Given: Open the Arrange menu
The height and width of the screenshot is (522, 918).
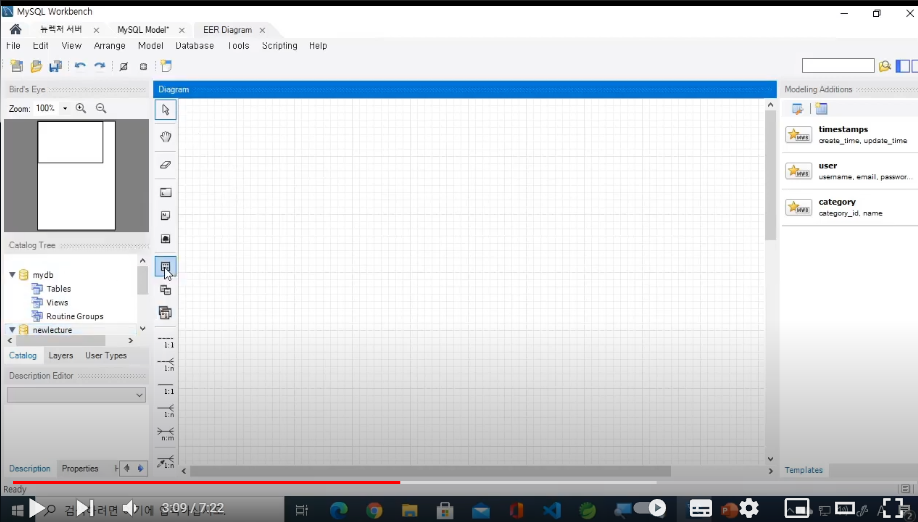Looking at the screenshot, I should pyautogui.click(x=109, y=46).
